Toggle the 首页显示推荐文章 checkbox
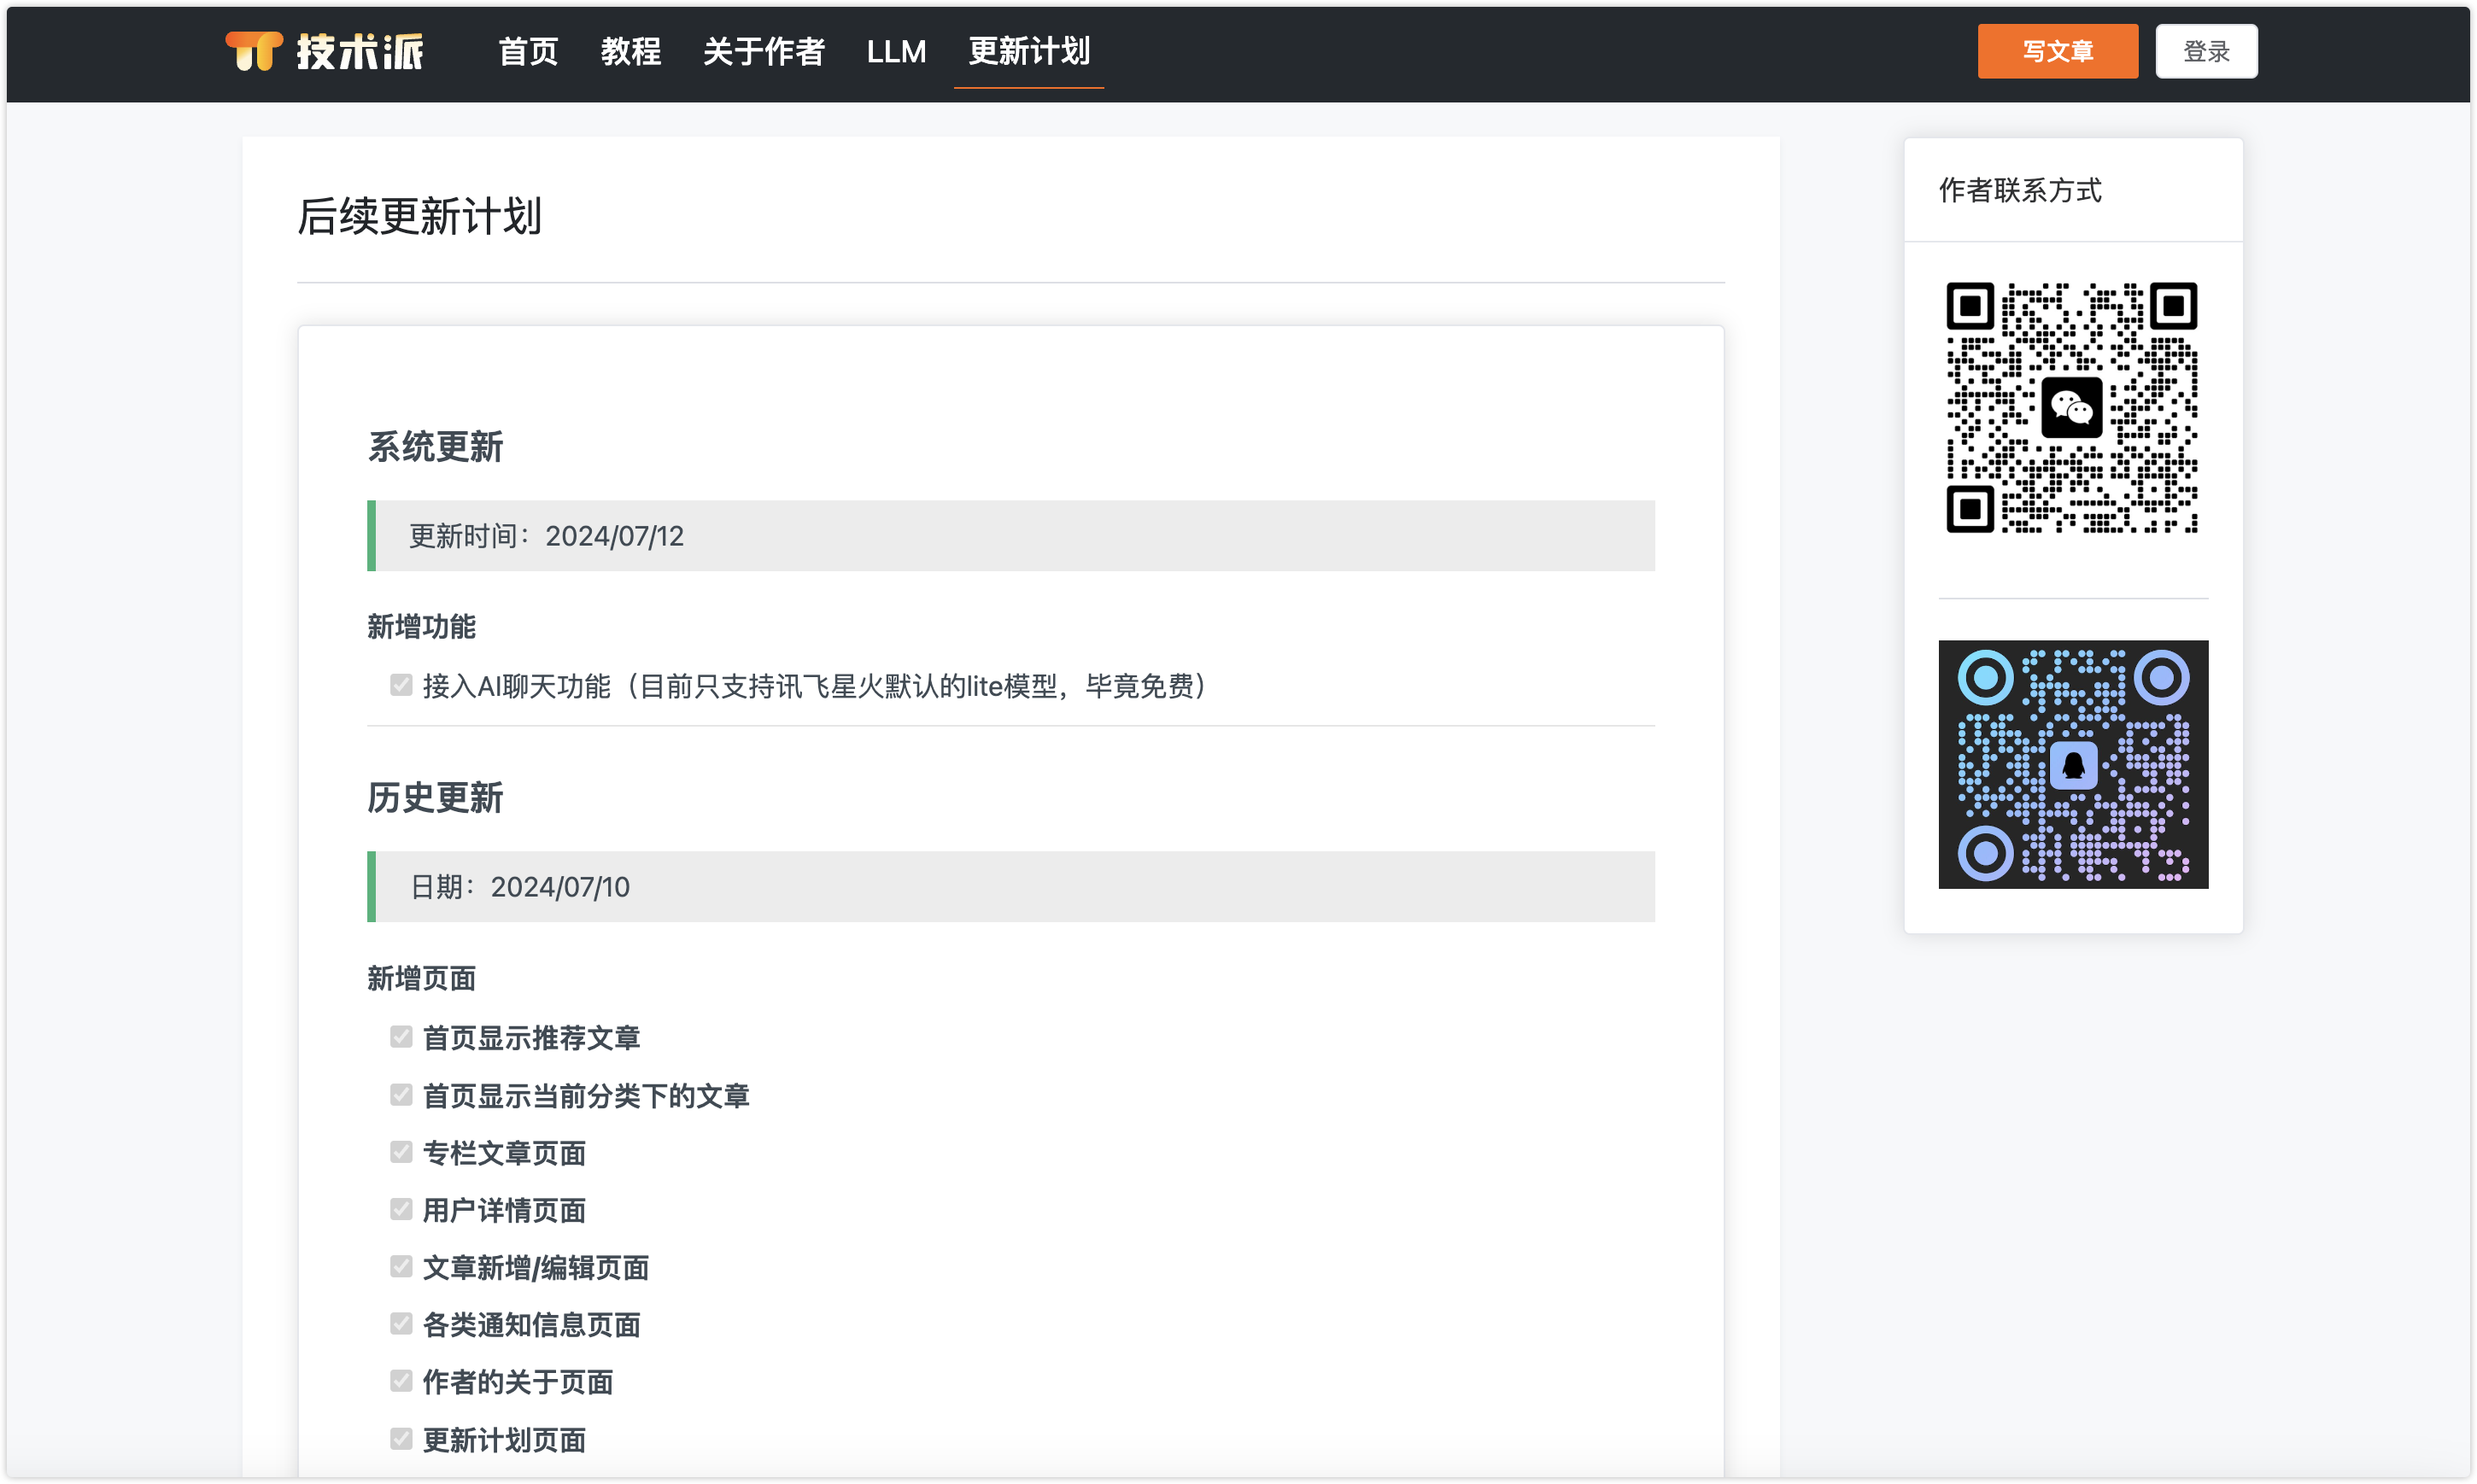Image resolution: width=2477 pixels, height=1484 pixels. (x=401, y=1037)
